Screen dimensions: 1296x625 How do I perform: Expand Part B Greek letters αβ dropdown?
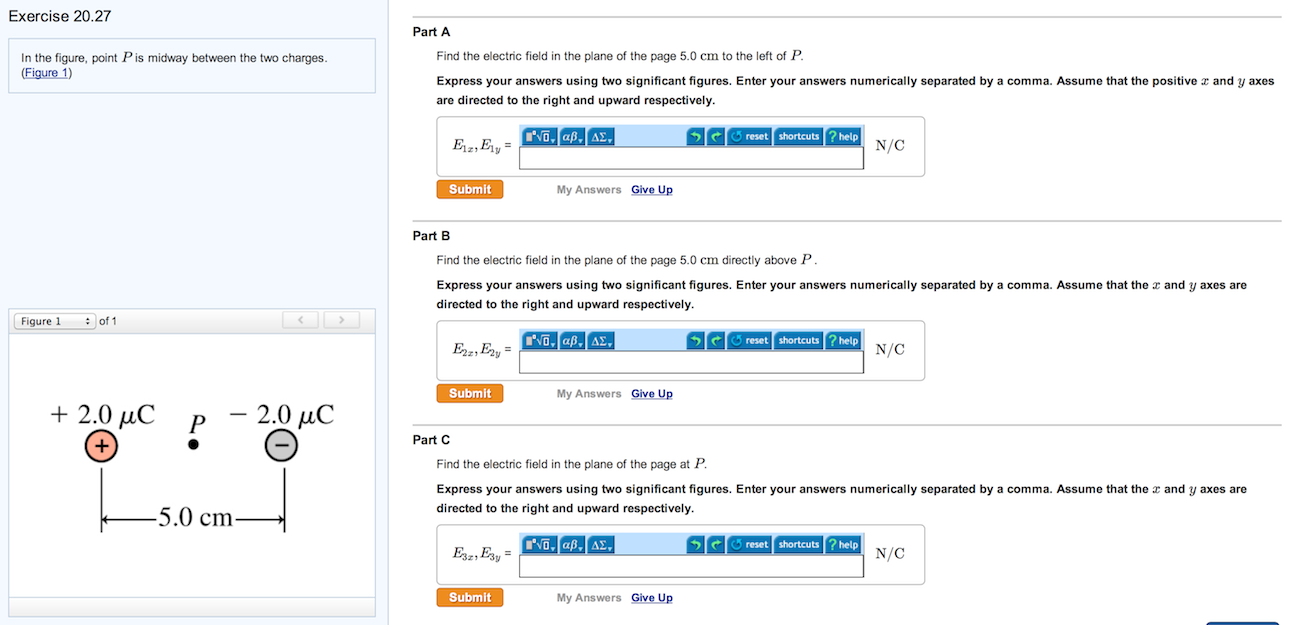click(573, 341)
